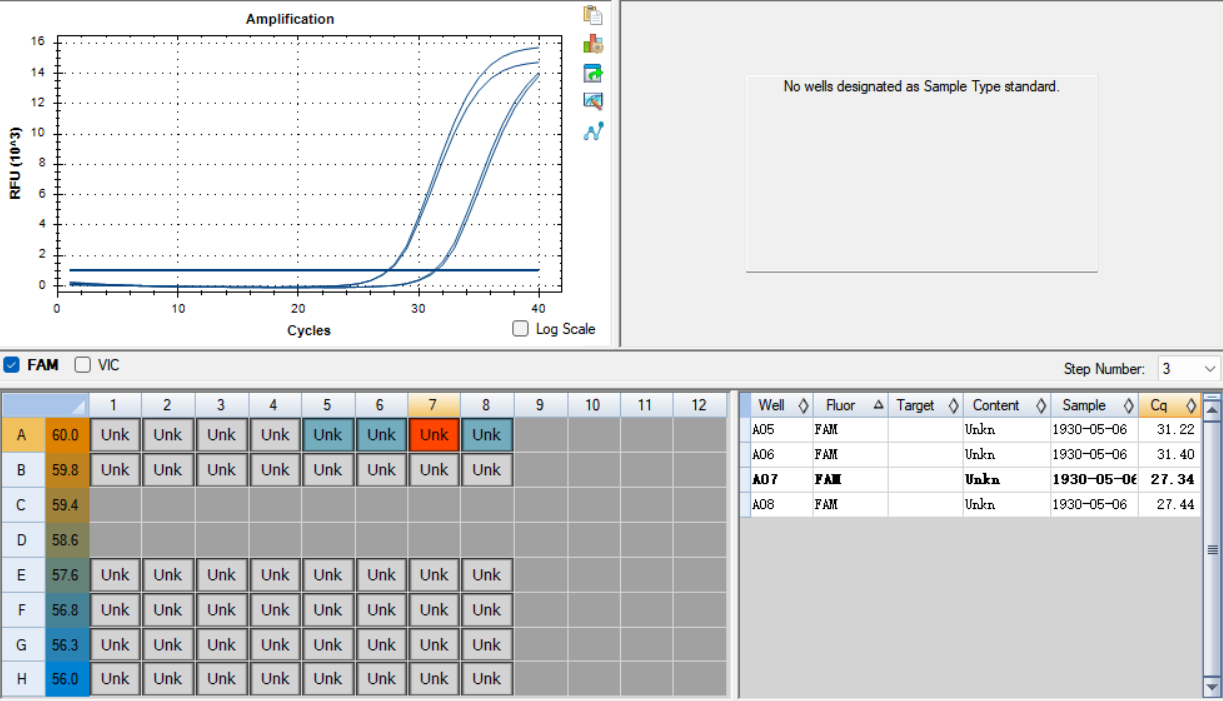Image resolution: width=1223 pixels, height=701 pixels.
Task: Sort table by Fluor column header
Action: coord(850,405)
